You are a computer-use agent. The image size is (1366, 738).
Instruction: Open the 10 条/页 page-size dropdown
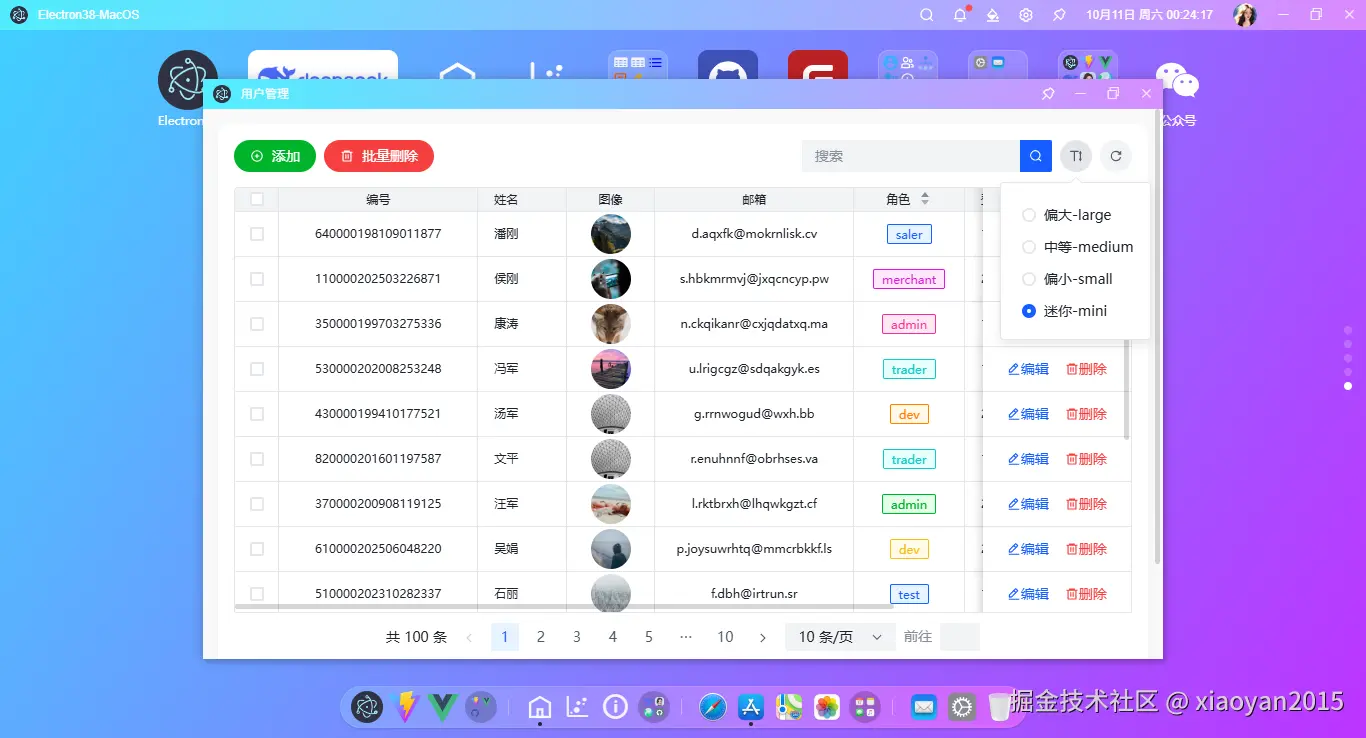(839, 636)
